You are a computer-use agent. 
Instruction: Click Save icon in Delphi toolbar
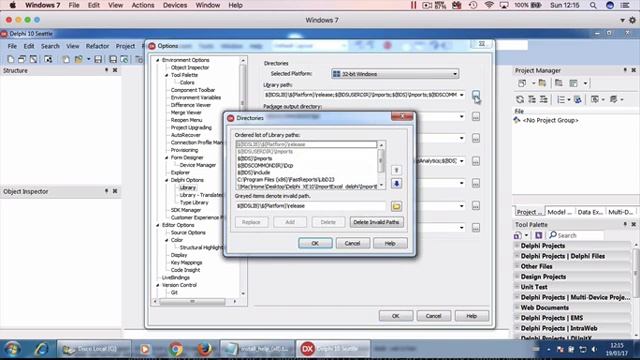tap(98, 60)
